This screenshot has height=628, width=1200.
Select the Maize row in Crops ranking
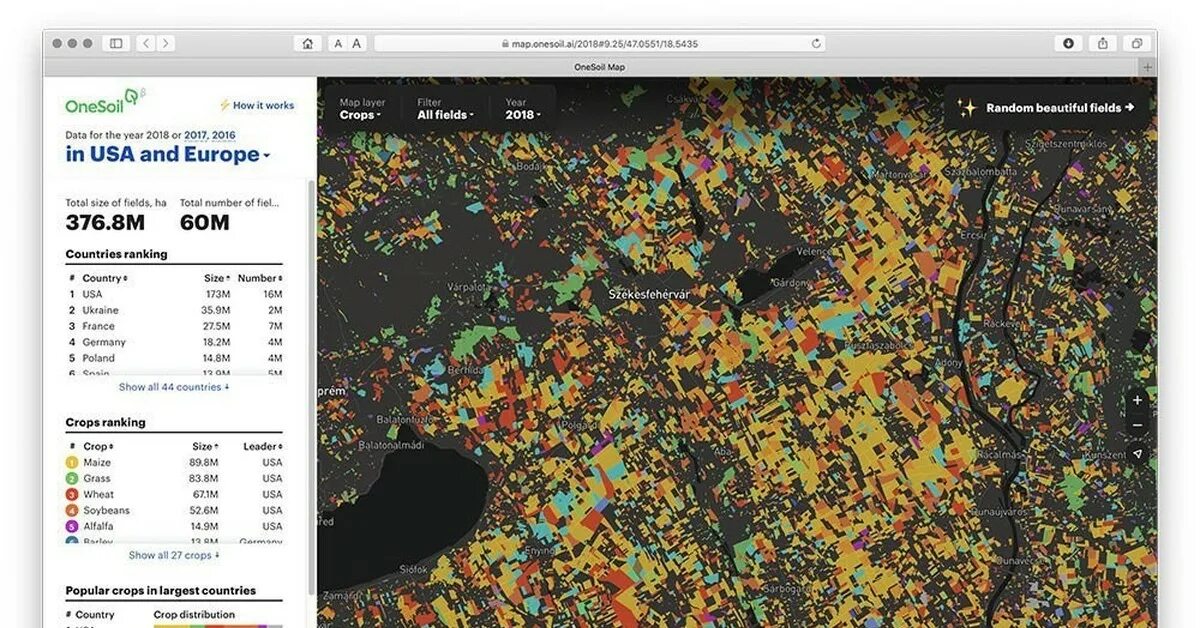[174, 463]
